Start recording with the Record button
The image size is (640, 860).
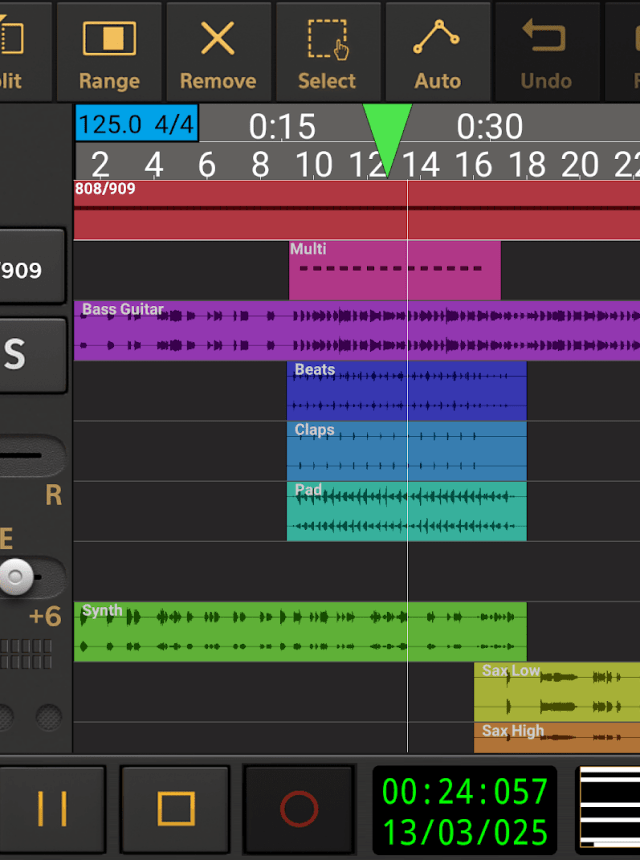point(299,808)
